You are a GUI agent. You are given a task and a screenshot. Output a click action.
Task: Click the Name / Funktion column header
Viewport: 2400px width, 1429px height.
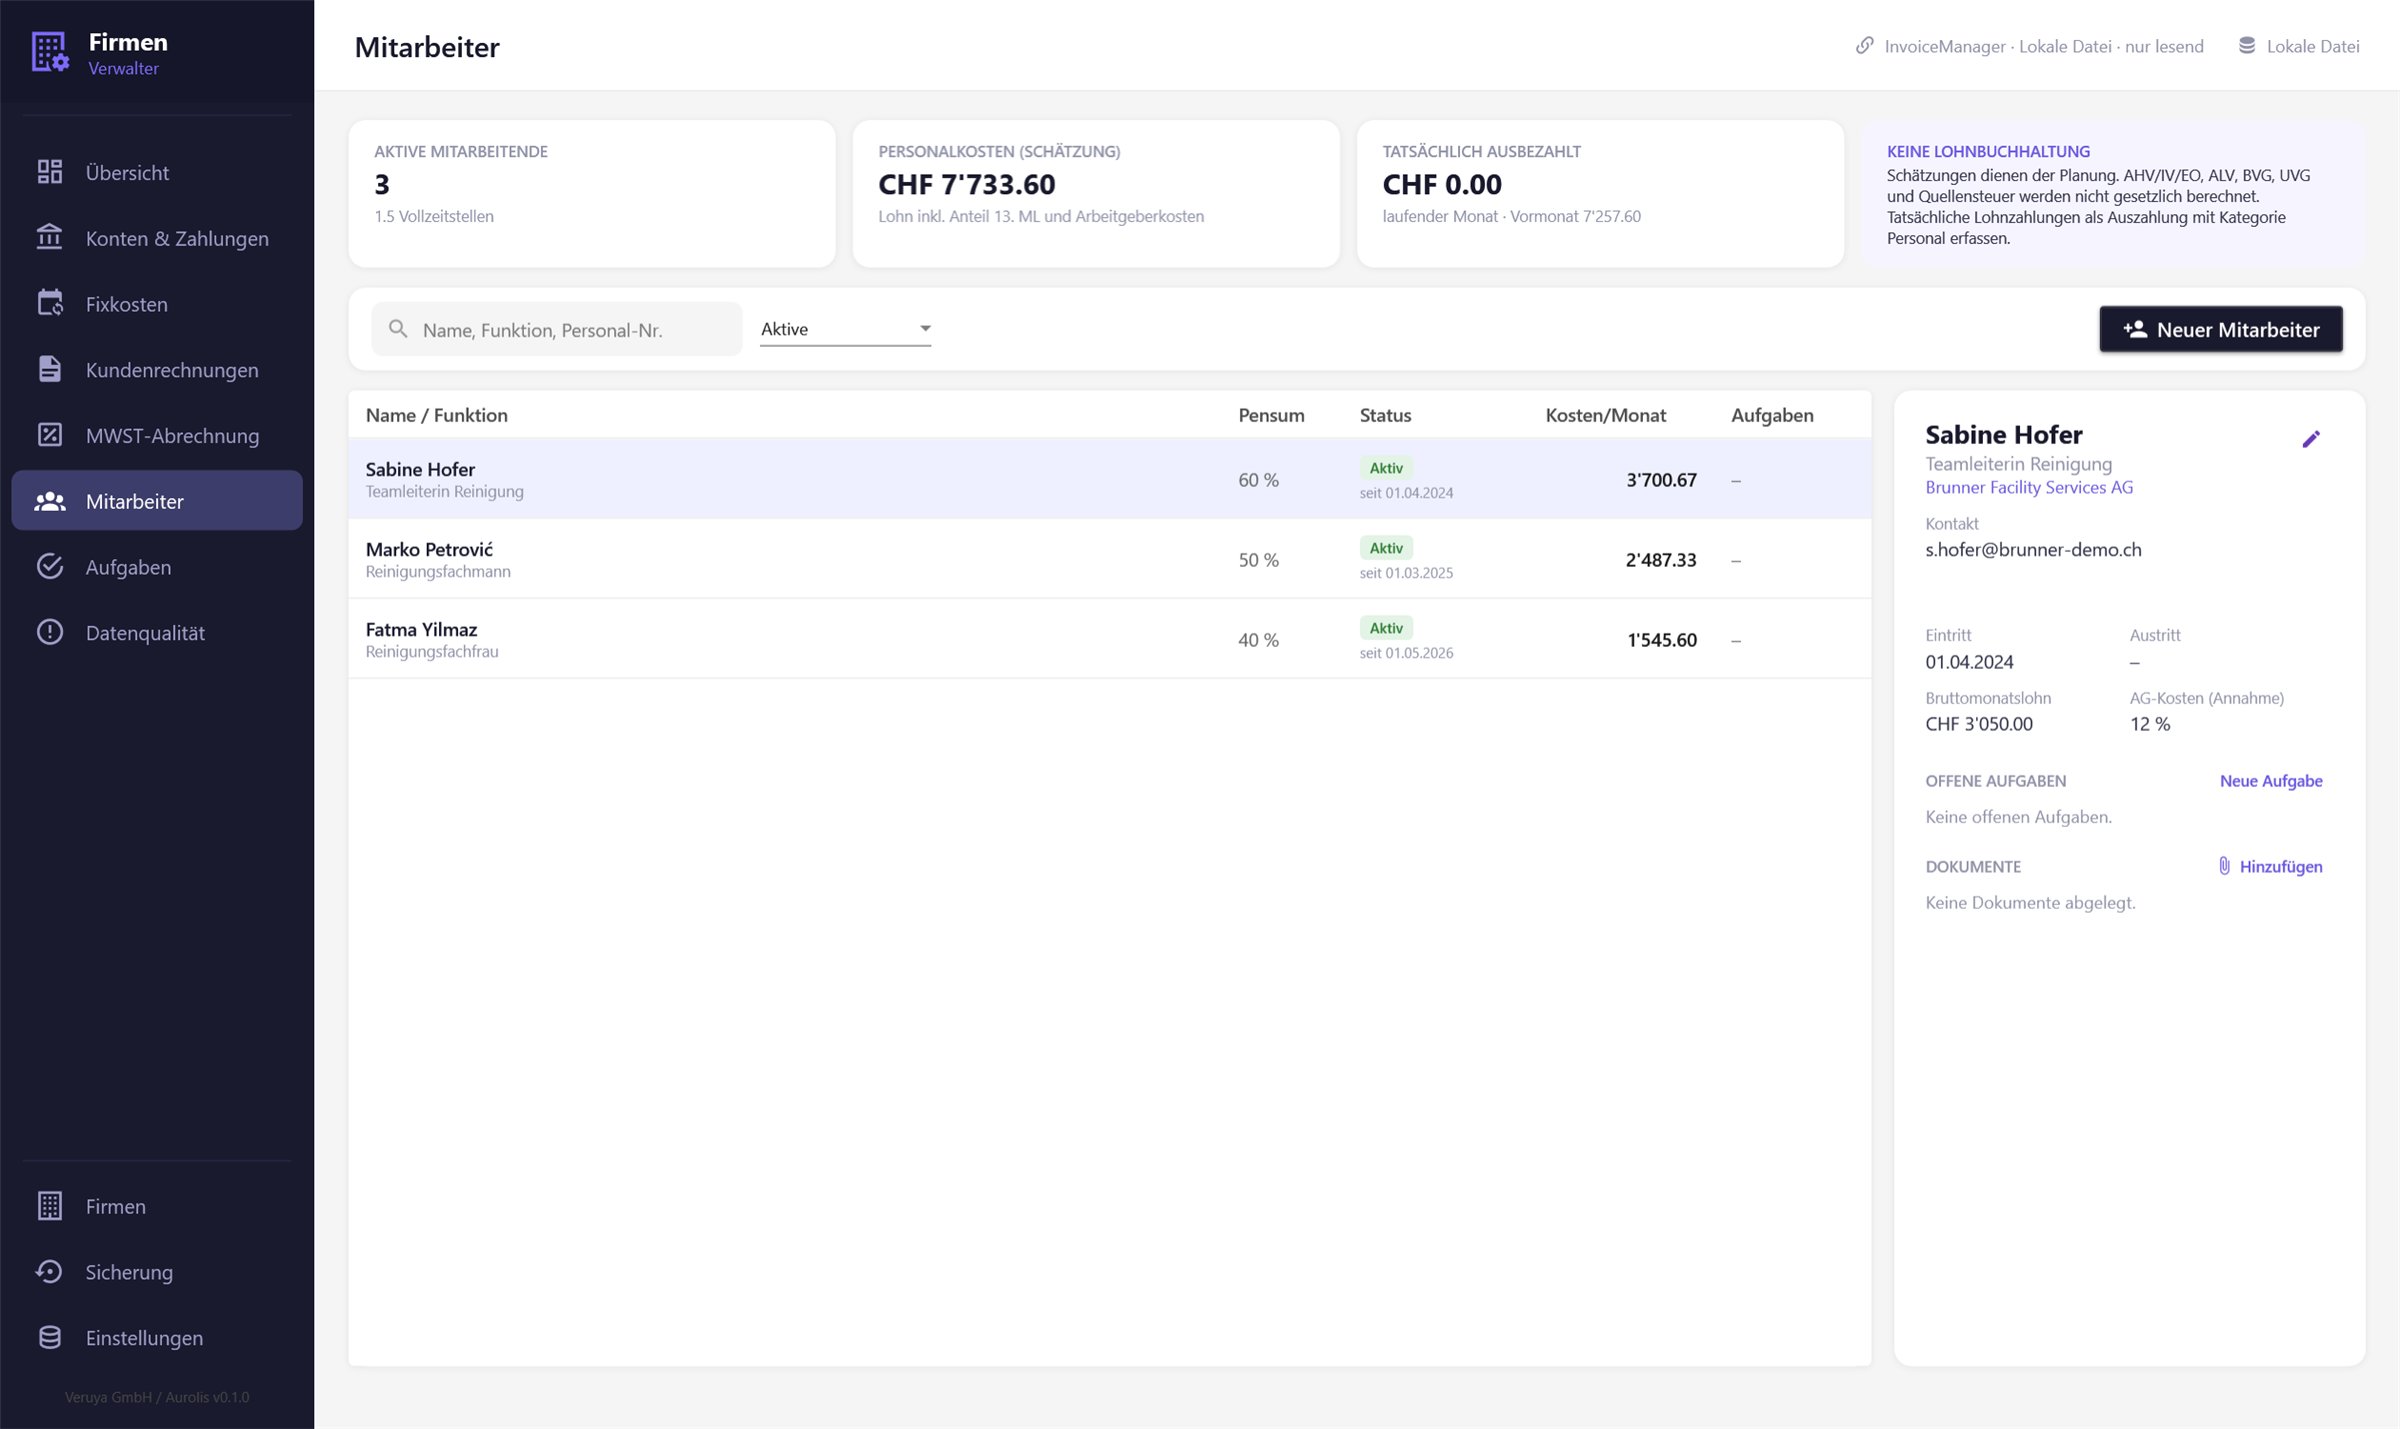437,415
